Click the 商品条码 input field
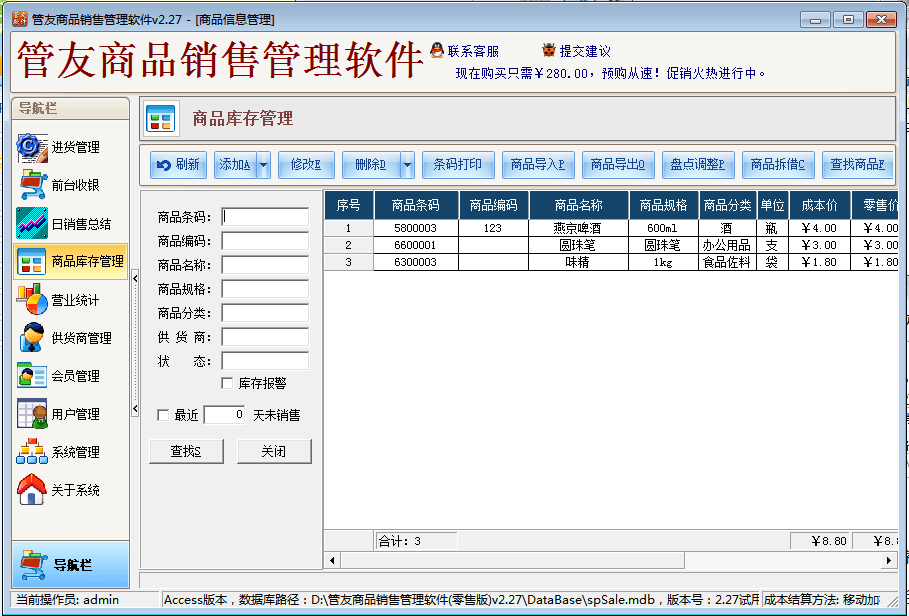 (x=265, y=217)
